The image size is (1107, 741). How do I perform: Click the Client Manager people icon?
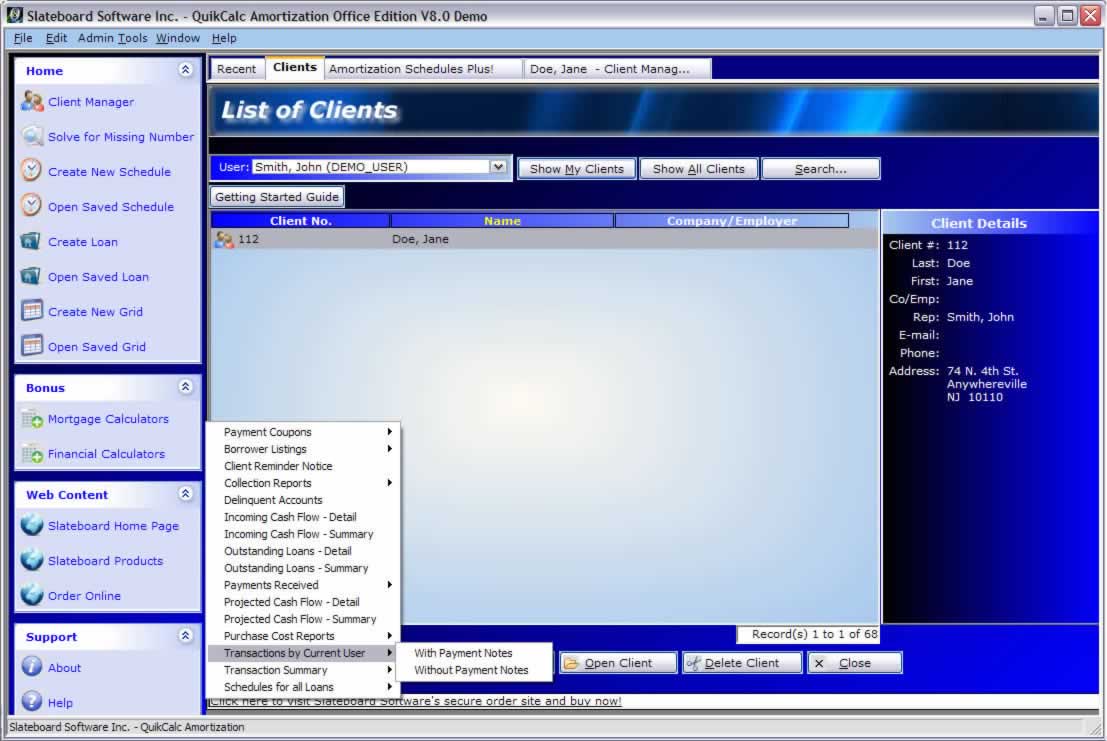coord(32,102)
